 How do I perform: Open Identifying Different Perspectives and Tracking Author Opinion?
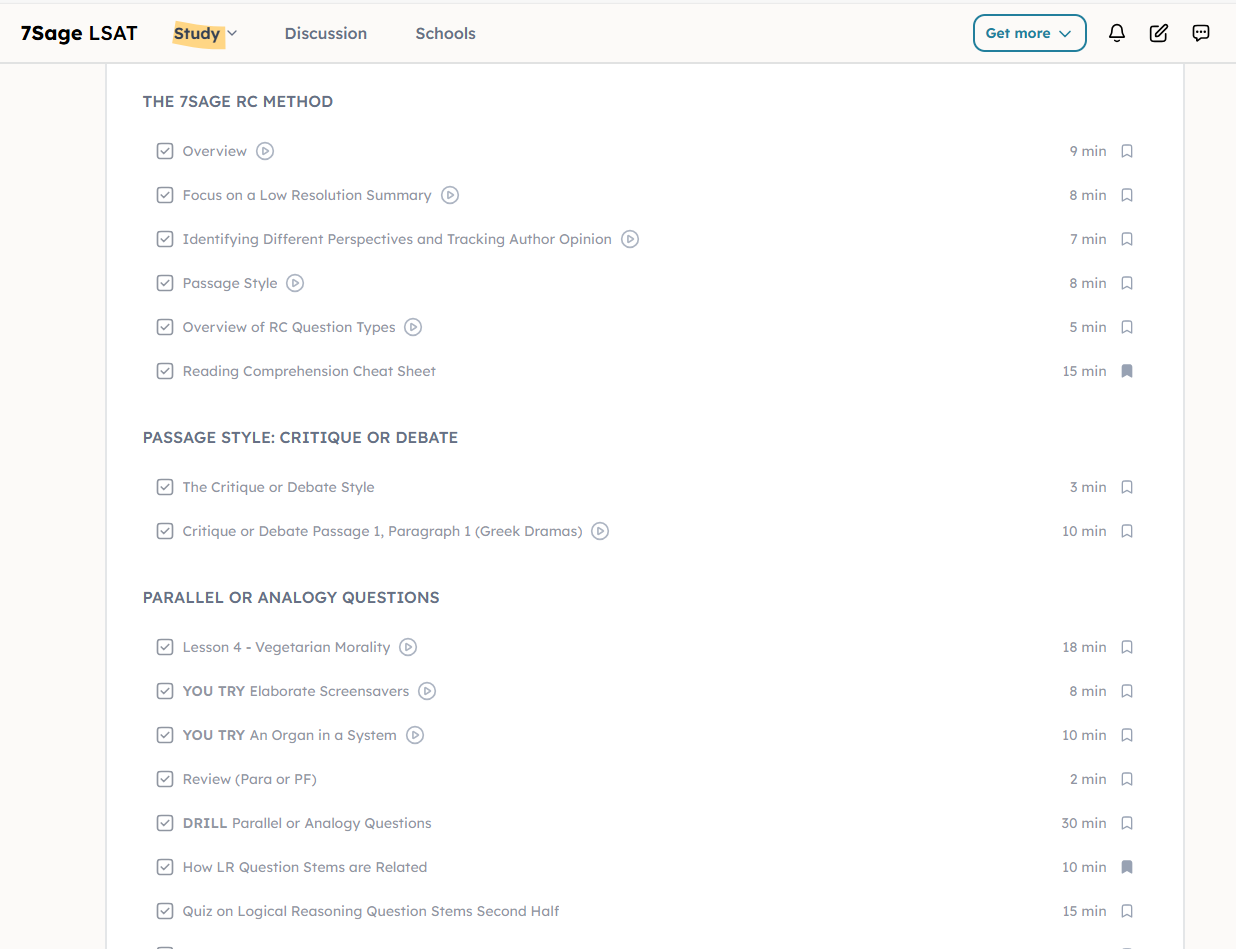pyautogui.click(x=397, y=239)
